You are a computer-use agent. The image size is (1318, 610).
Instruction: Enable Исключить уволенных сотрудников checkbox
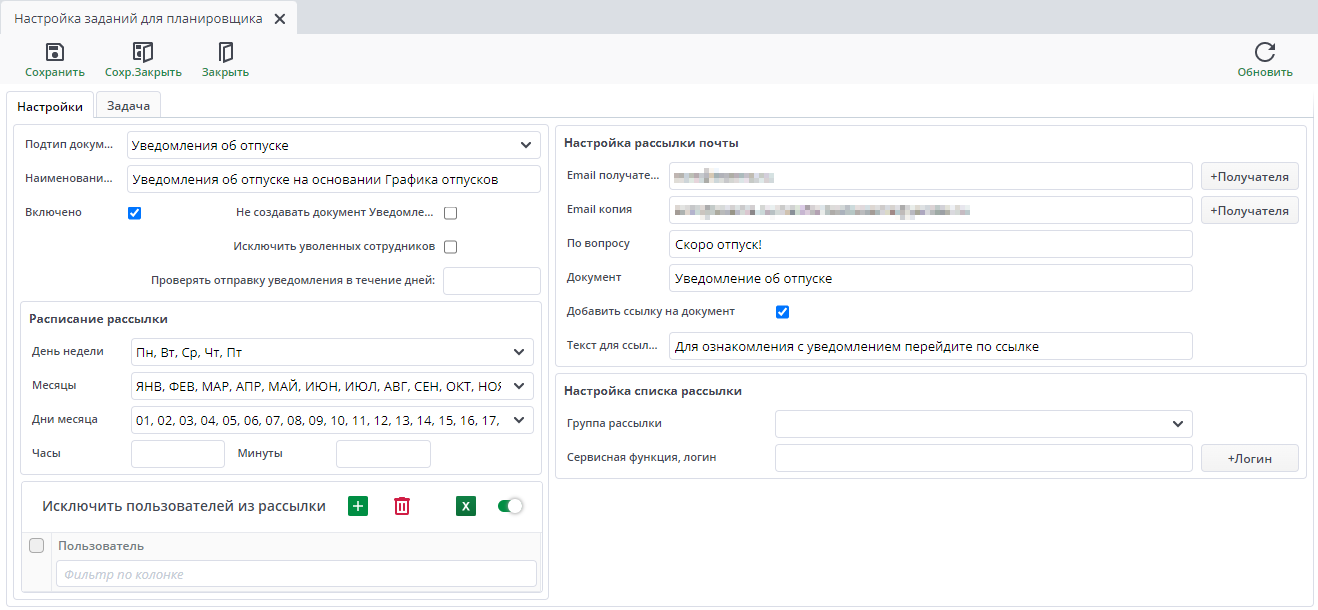click(x=450, y=247)
